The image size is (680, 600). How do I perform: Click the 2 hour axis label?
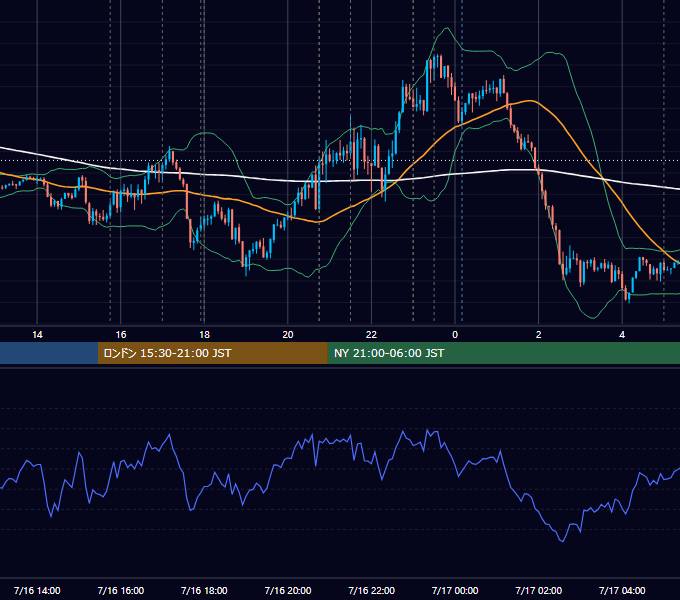539,335
